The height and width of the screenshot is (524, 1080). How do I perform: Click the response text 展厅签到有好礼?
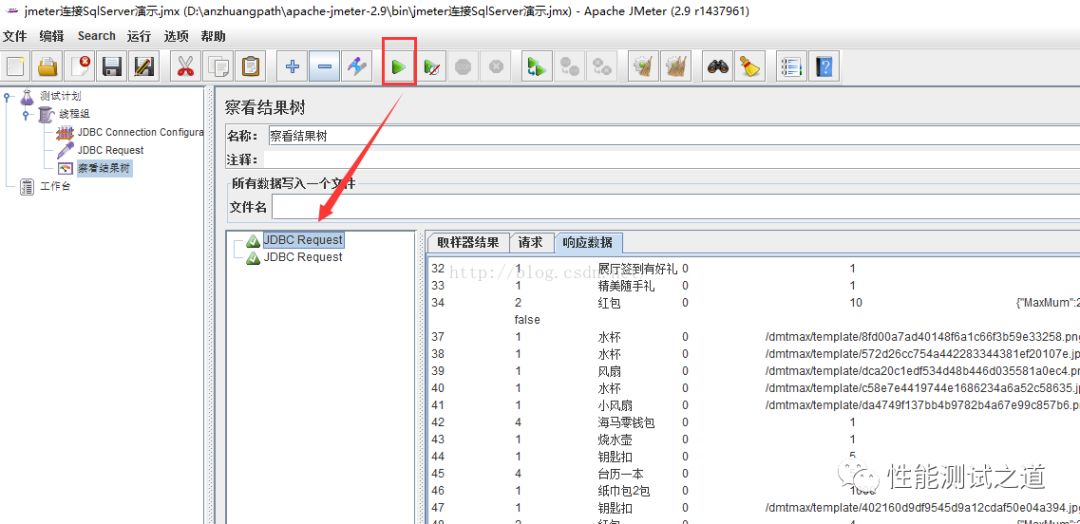point(638,269)
